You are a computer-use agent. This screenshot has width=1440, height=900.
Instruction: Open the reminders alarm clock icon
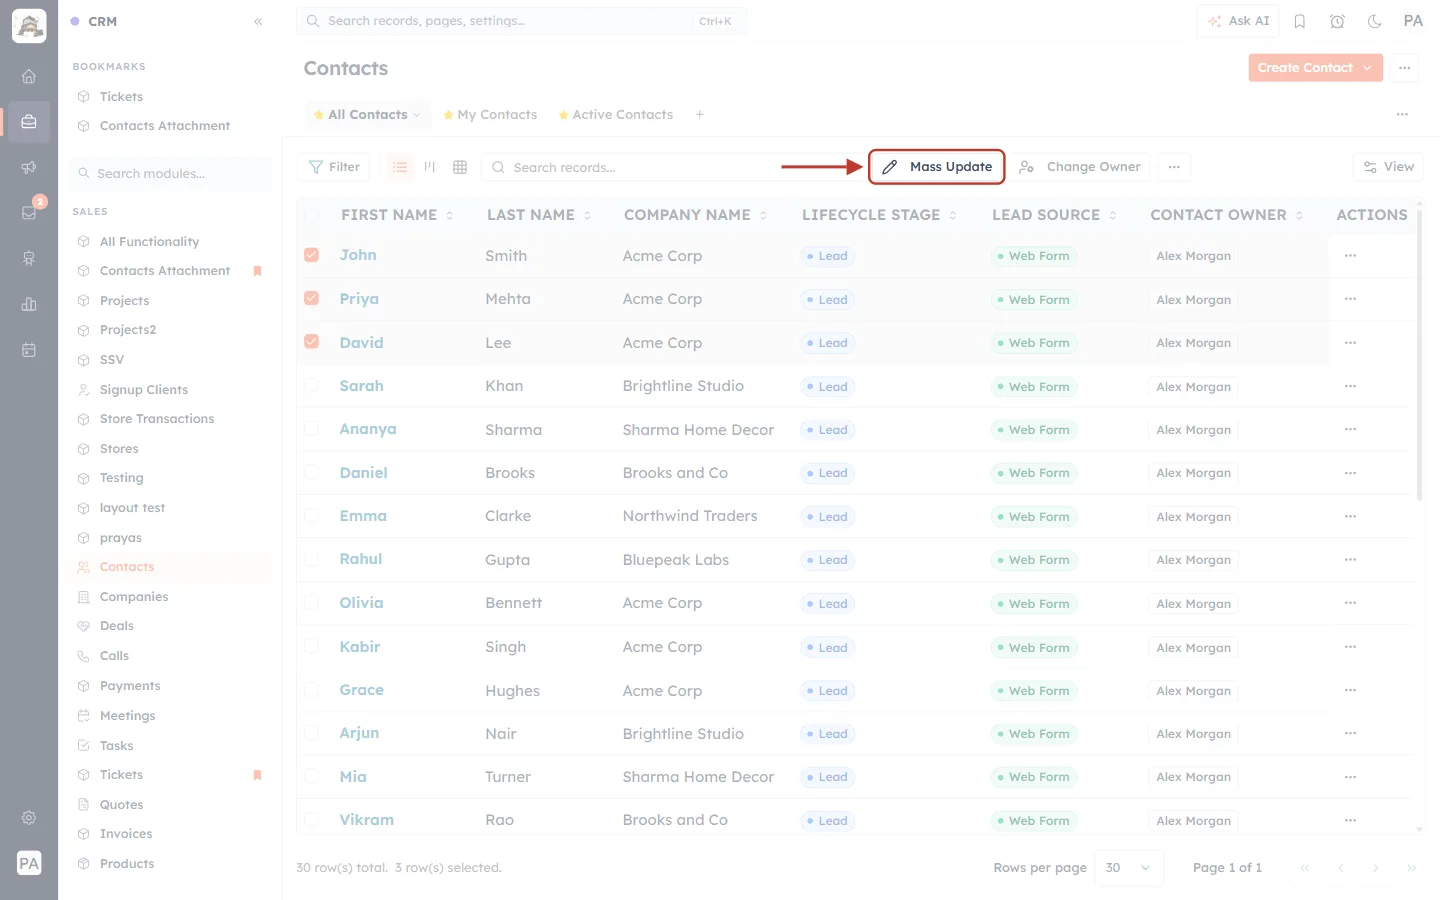click(1337, 21)
